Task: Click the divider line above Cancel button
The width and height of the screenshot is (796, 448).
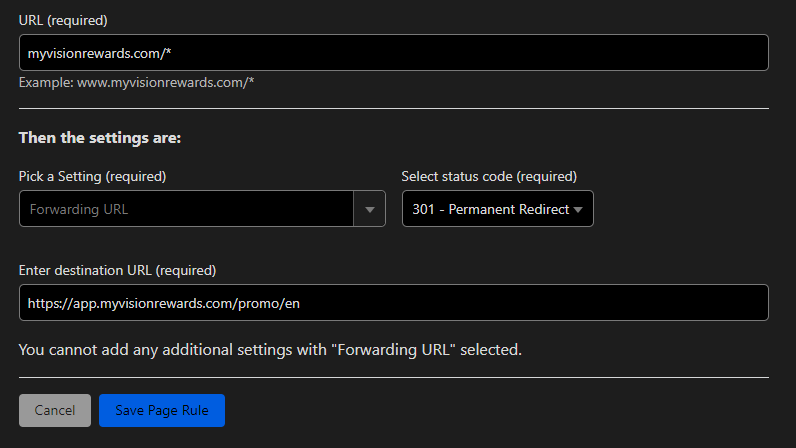Action: tap(393, 377)
